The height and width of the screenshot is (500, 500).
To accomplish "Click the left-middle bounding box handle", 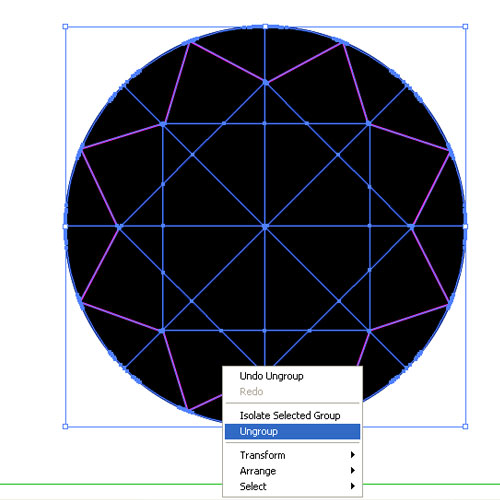I will click(65, 227).
